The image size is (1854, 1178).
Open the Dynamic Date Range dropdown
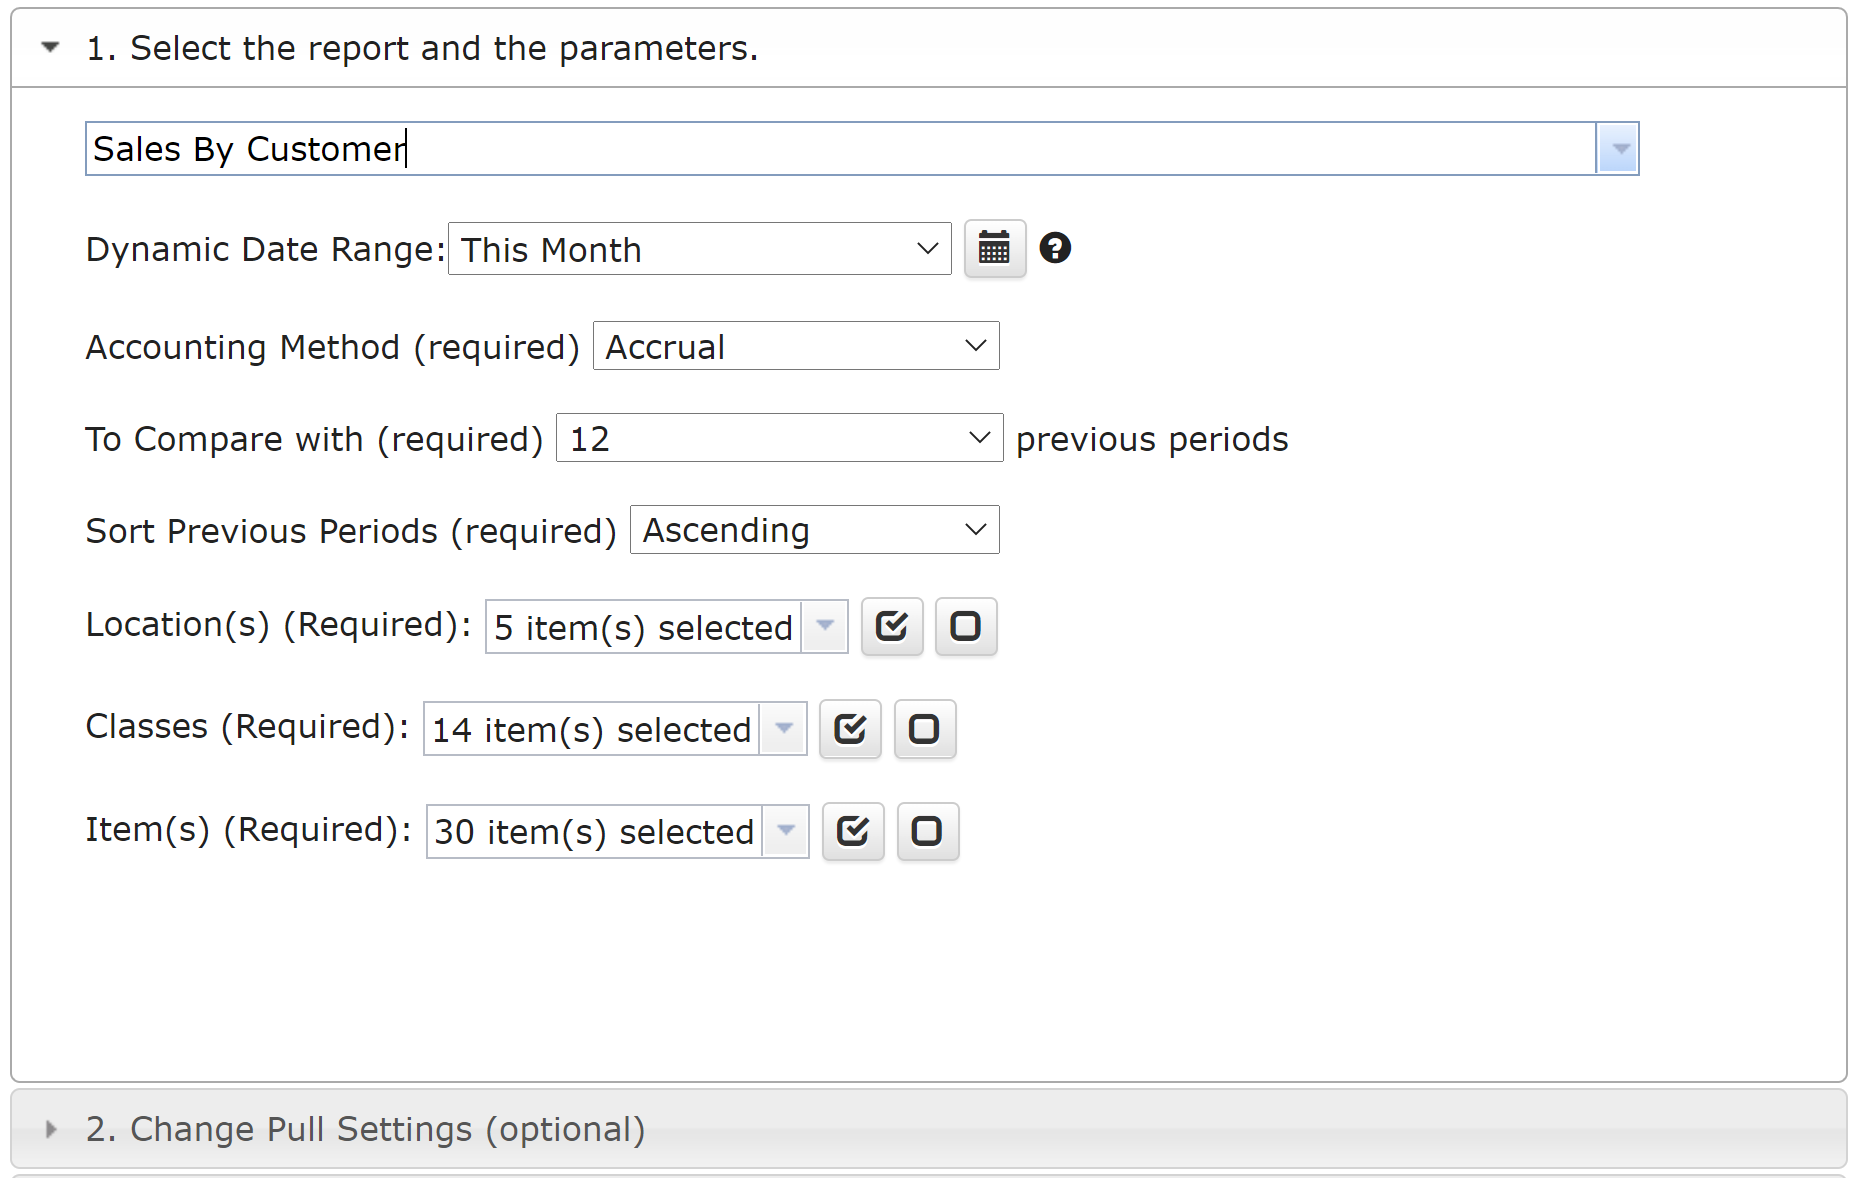699,249
